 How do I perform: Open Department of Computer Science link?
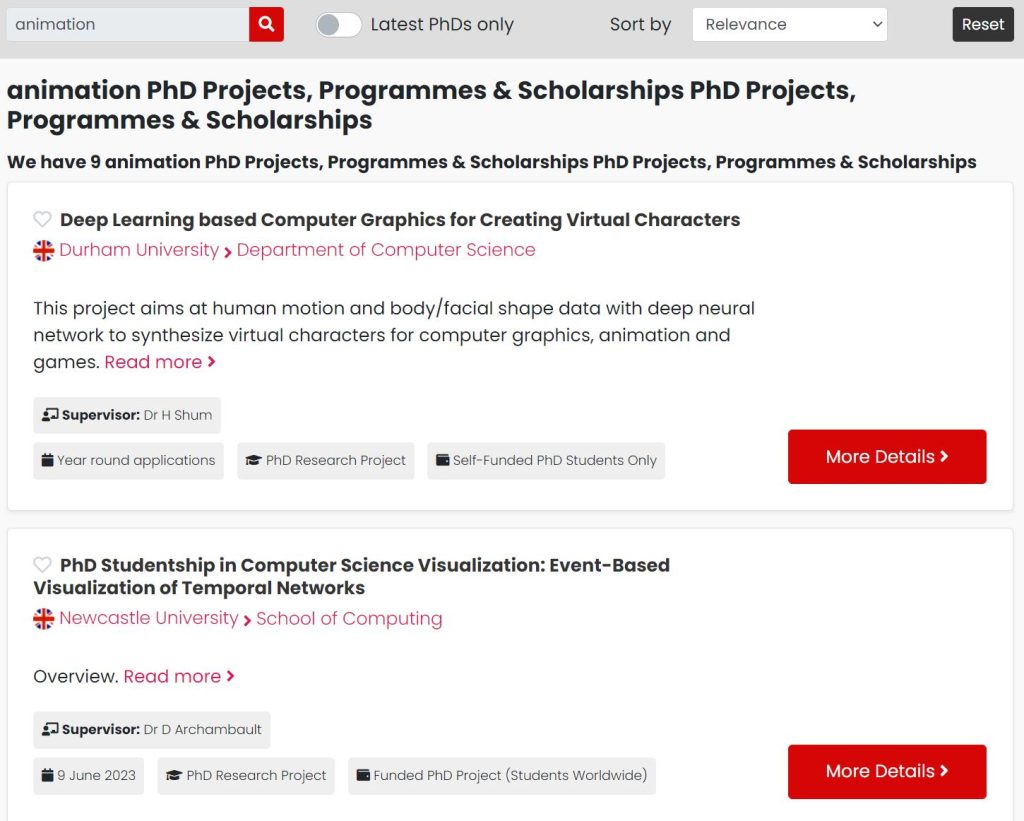coord(386,250)
